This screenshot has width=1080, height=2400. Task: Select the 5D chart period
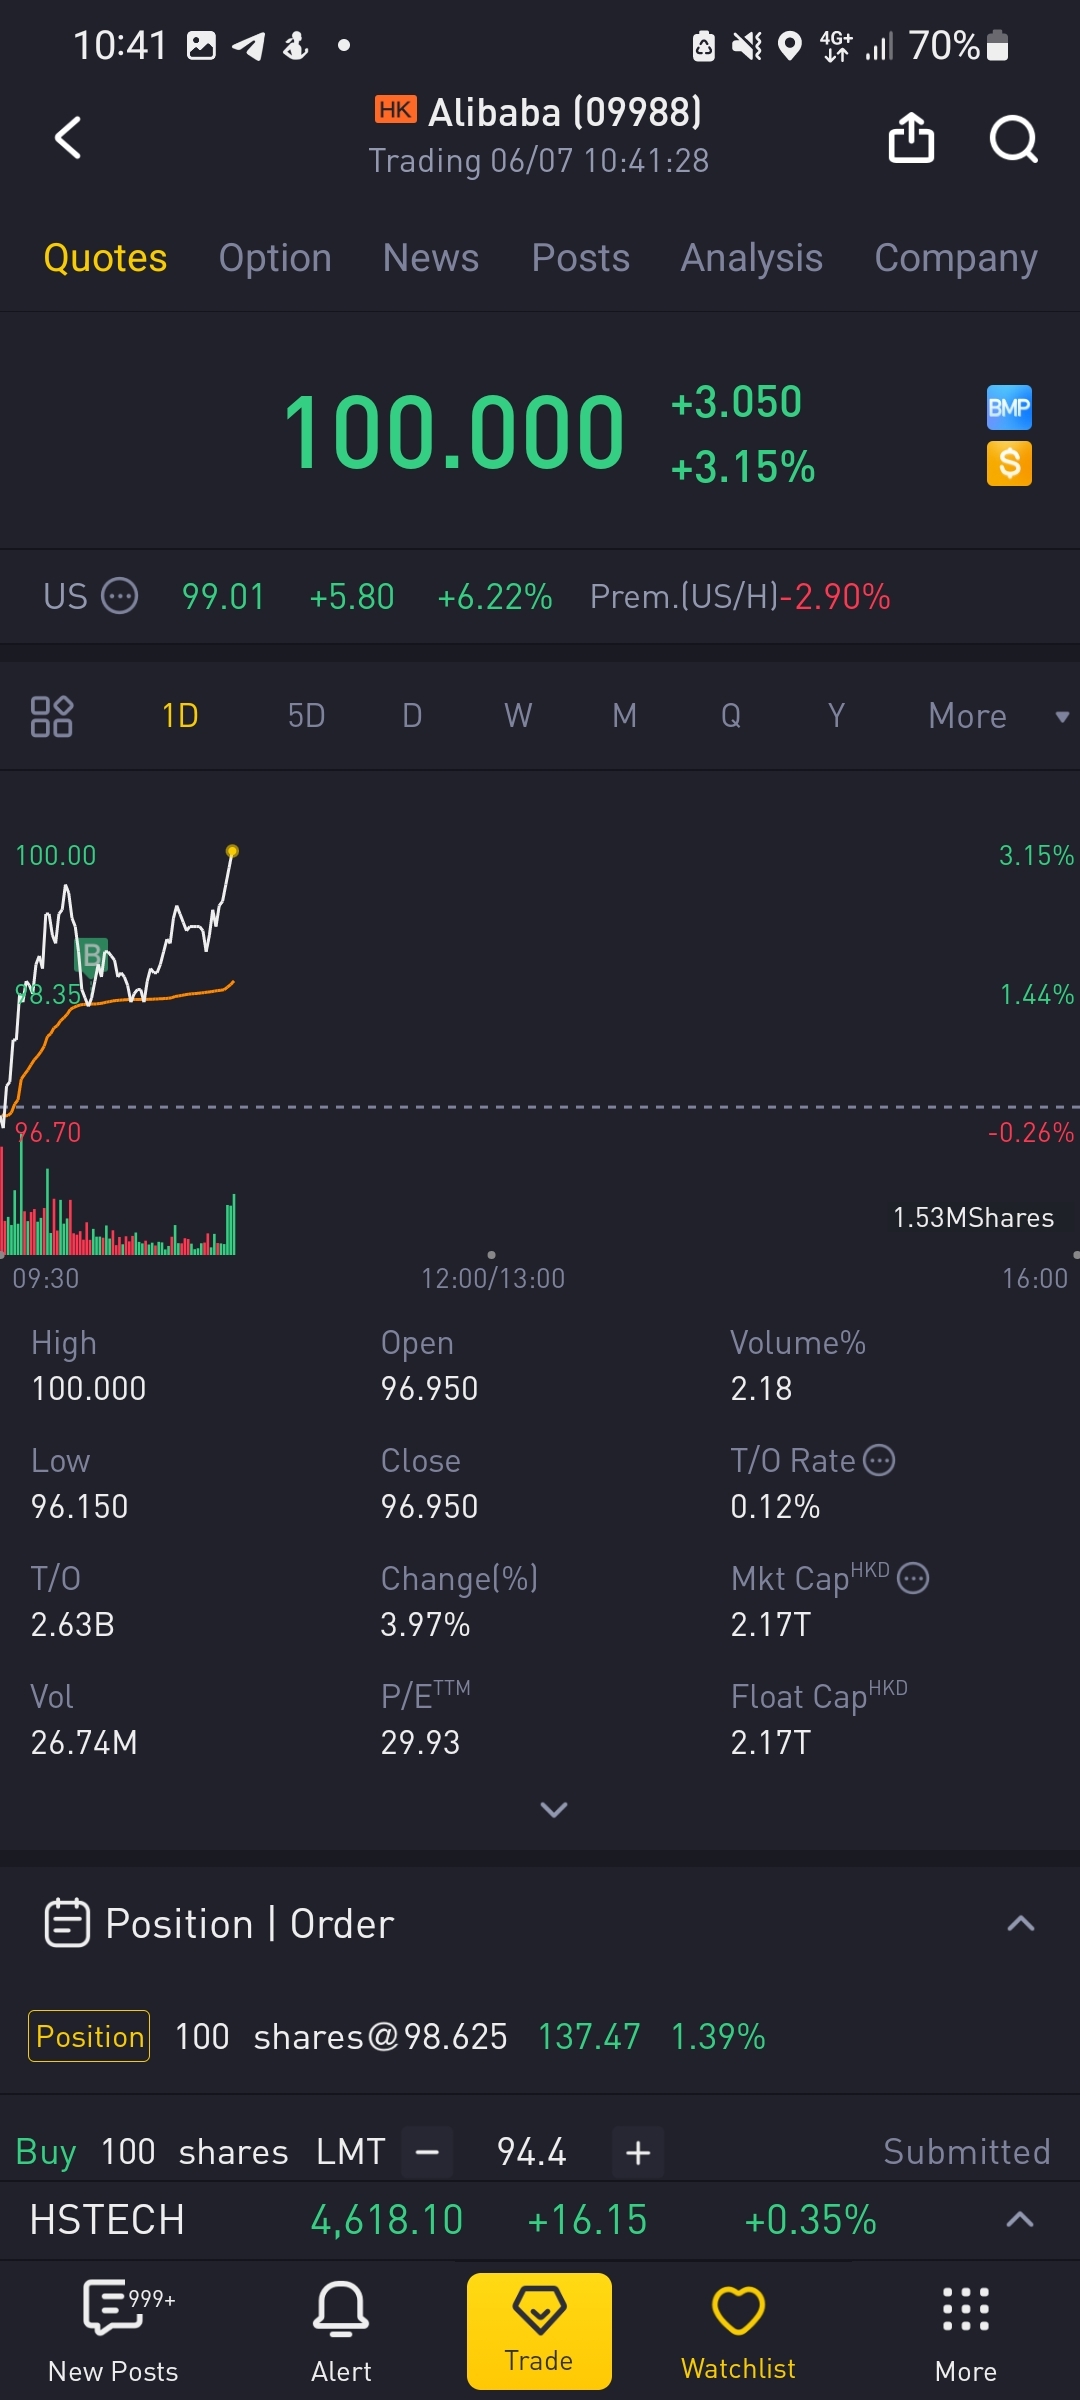pos(306,716)
